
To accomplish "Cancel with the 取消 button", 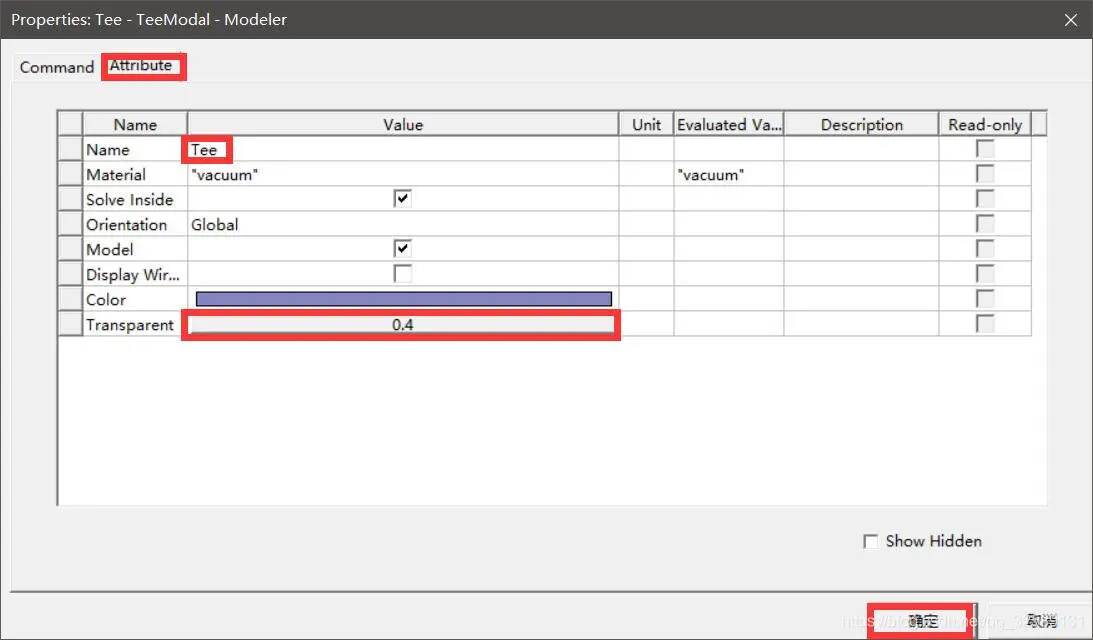I will coord(1041,620).
